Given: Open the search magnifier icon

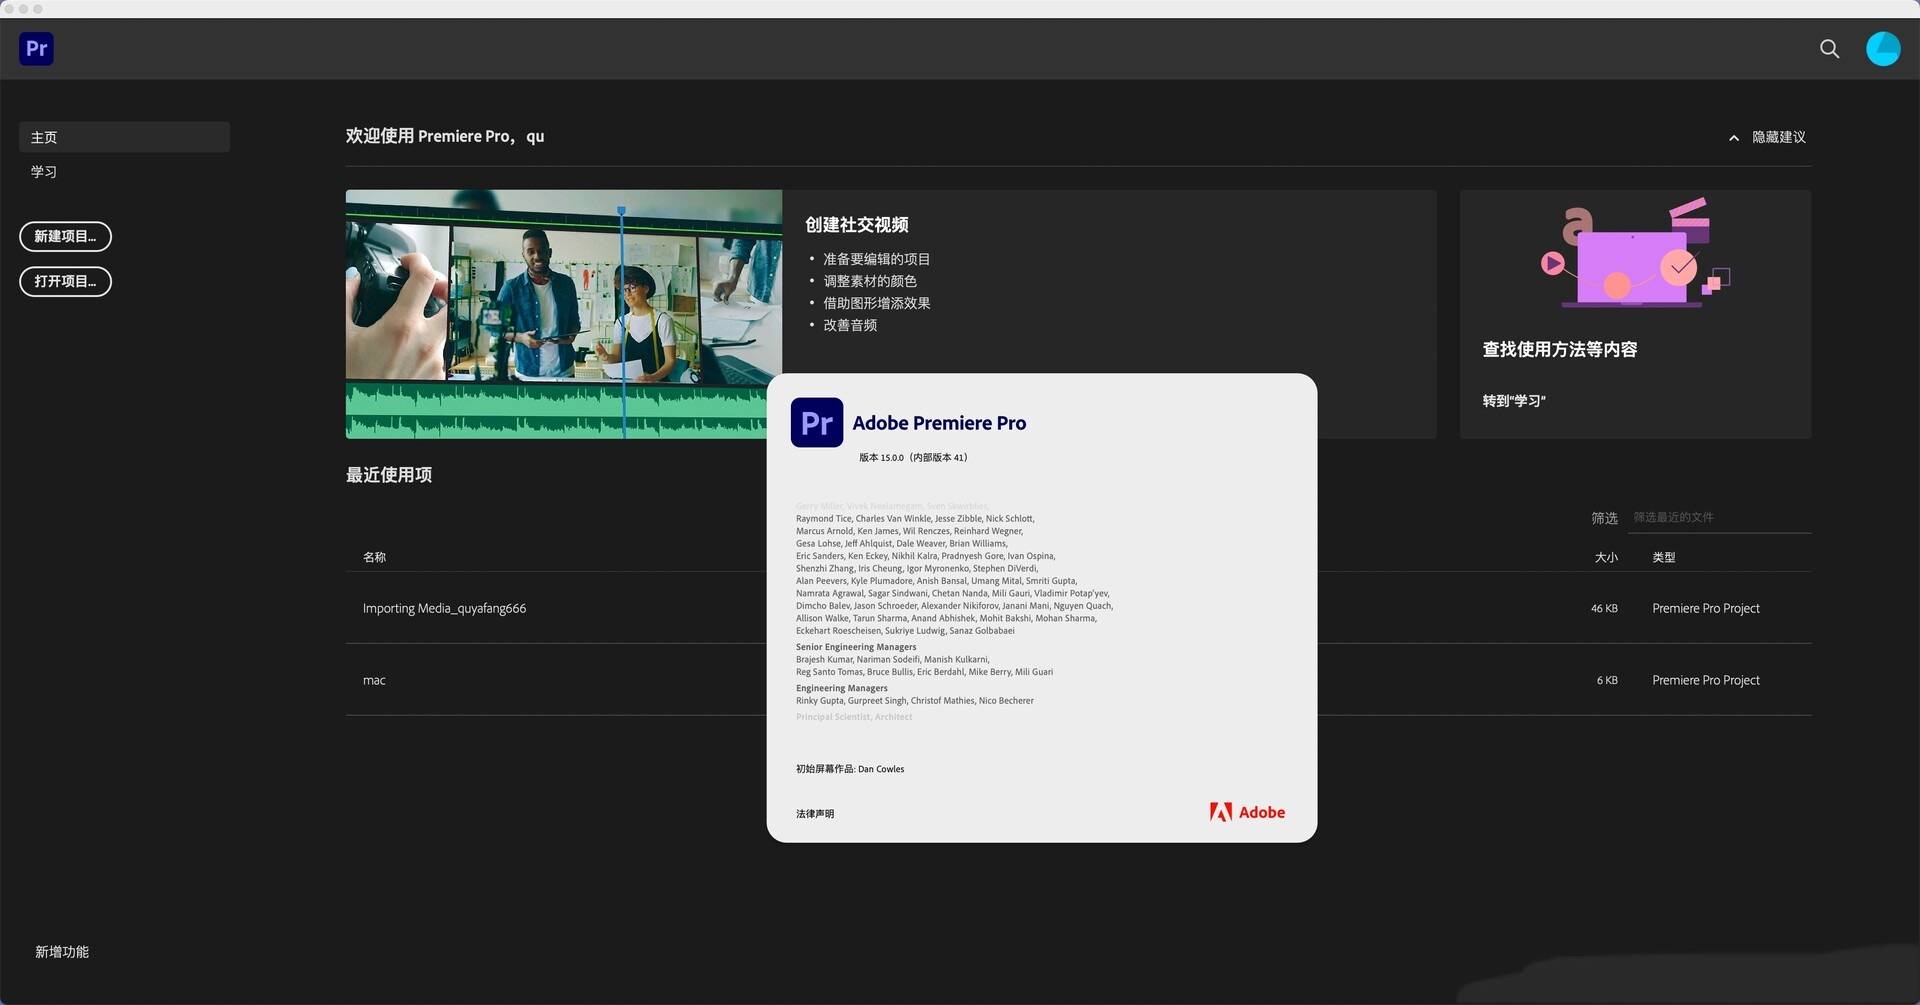Looking at the screenshot, I should tap(1829, 48).
